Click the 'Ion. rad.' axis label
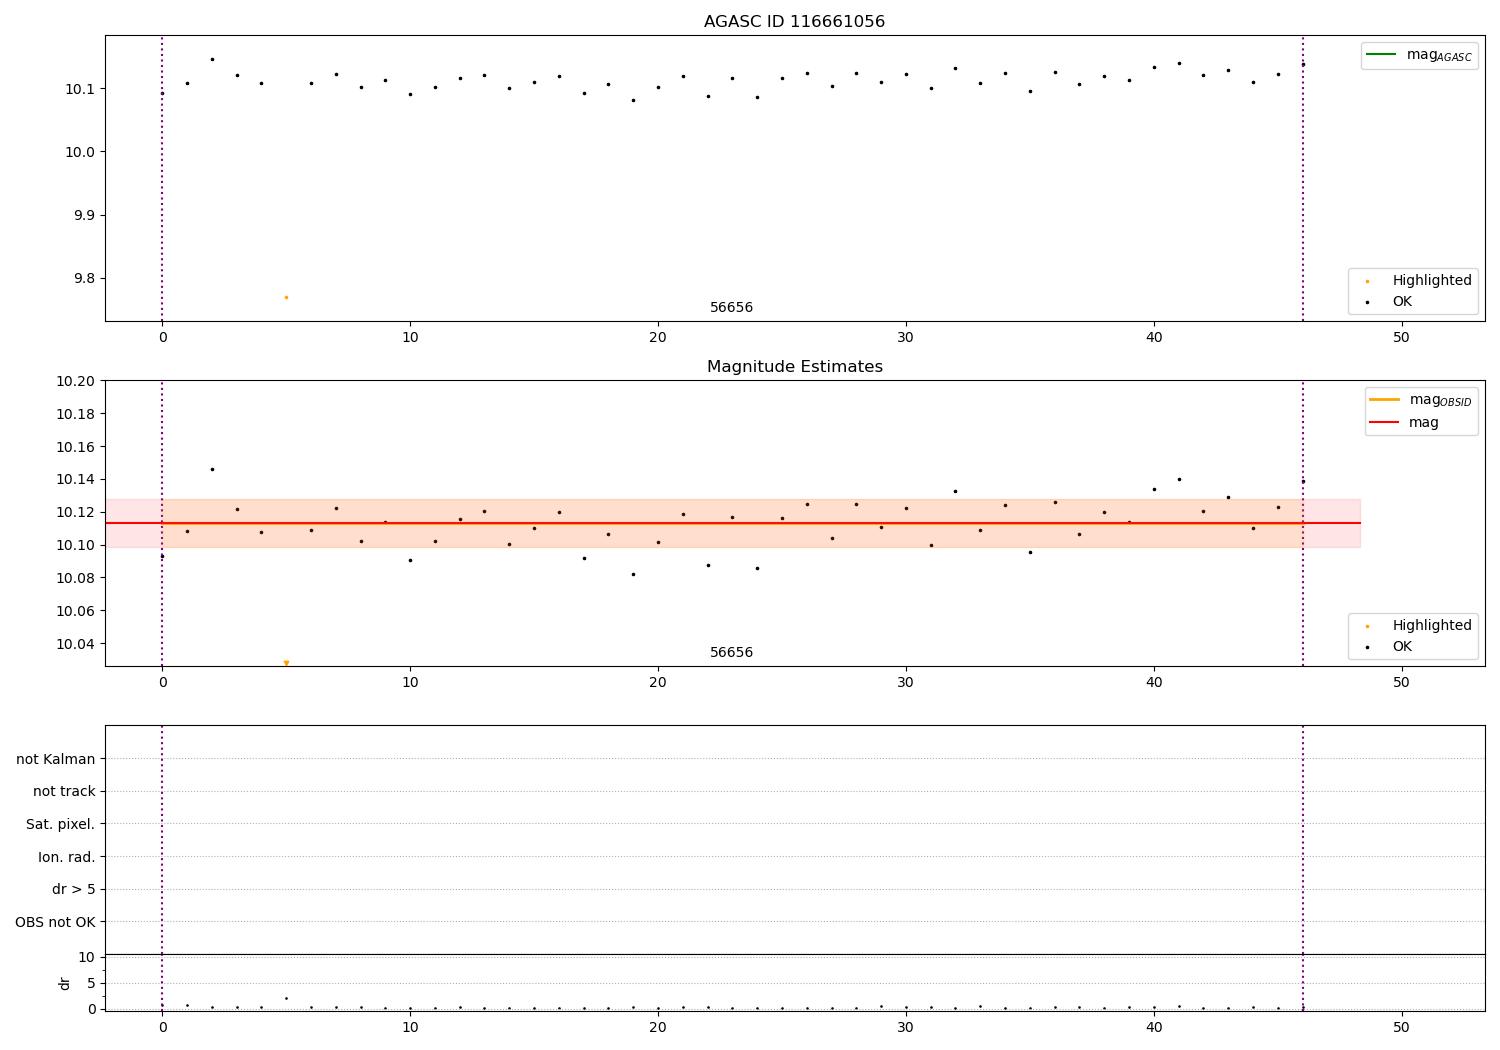Screen dimensions: 1500x1050 click(67, 857)
